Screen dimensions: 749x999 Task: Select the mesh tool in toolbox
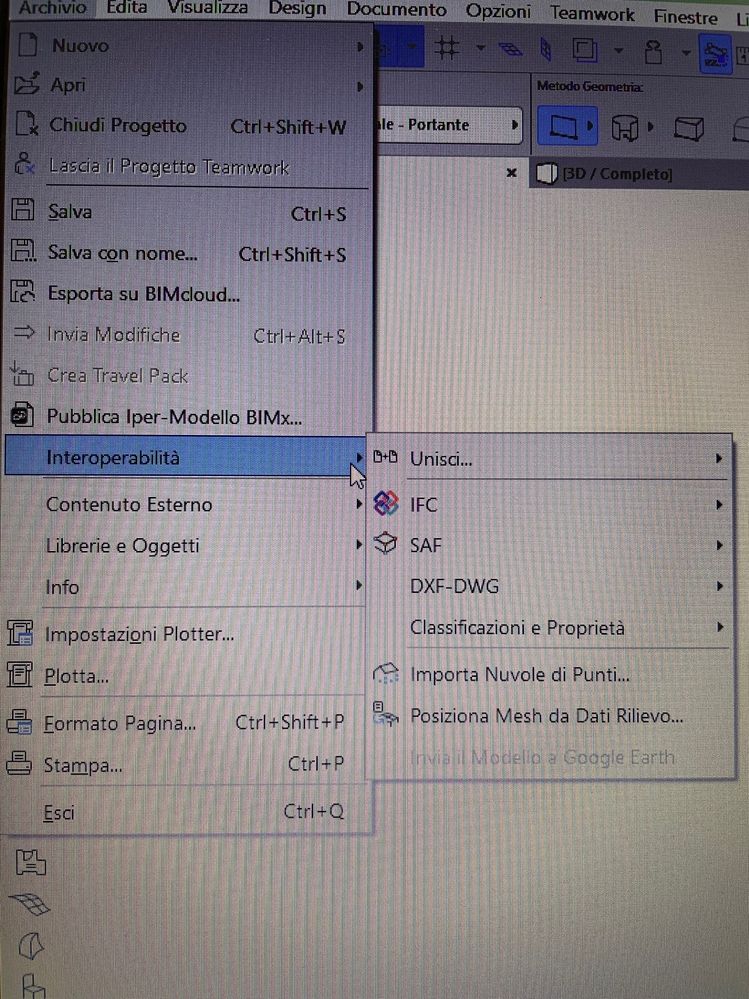click(29, 904)
